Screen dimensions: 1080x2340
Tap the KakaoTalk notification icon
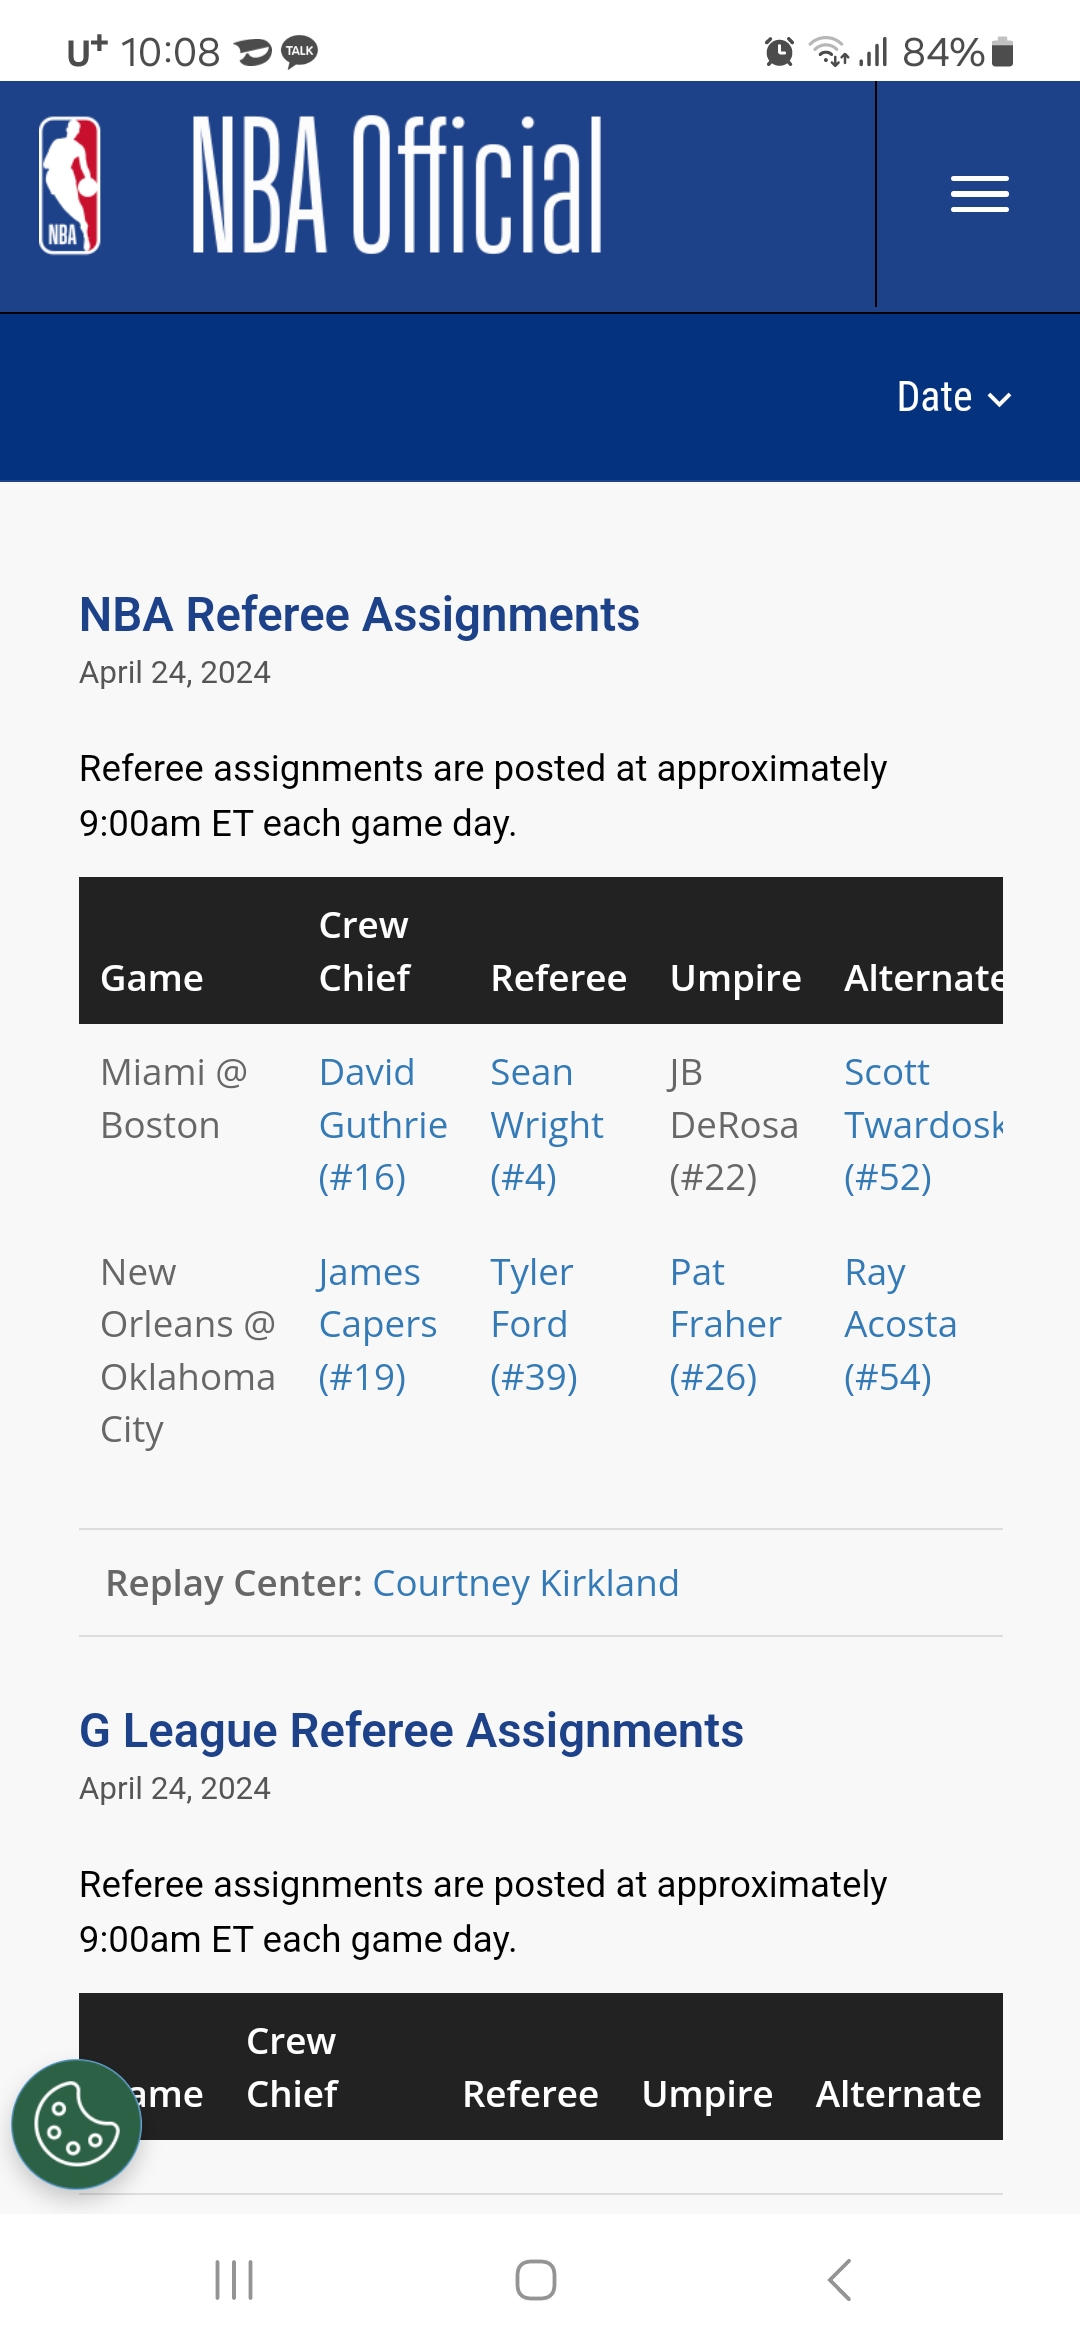click(299, 51)
